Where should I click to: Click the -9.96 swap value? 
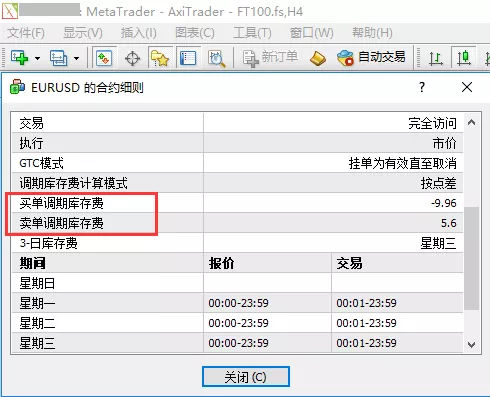point(444,203)
